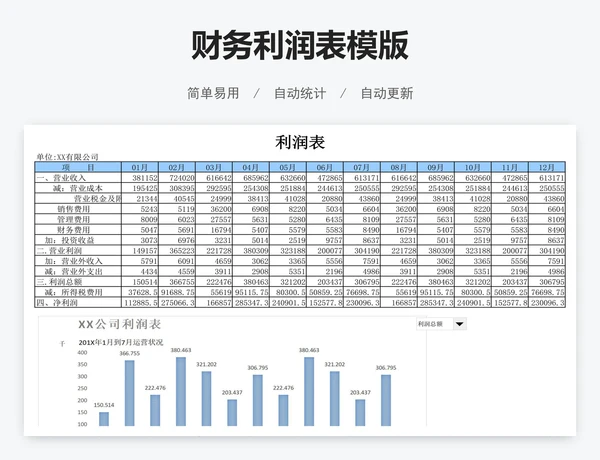Image resolution: width=600 pixels, height=460 pixels.
Task: Click the 利润总额 combo box text field
Action: (435, 324)
